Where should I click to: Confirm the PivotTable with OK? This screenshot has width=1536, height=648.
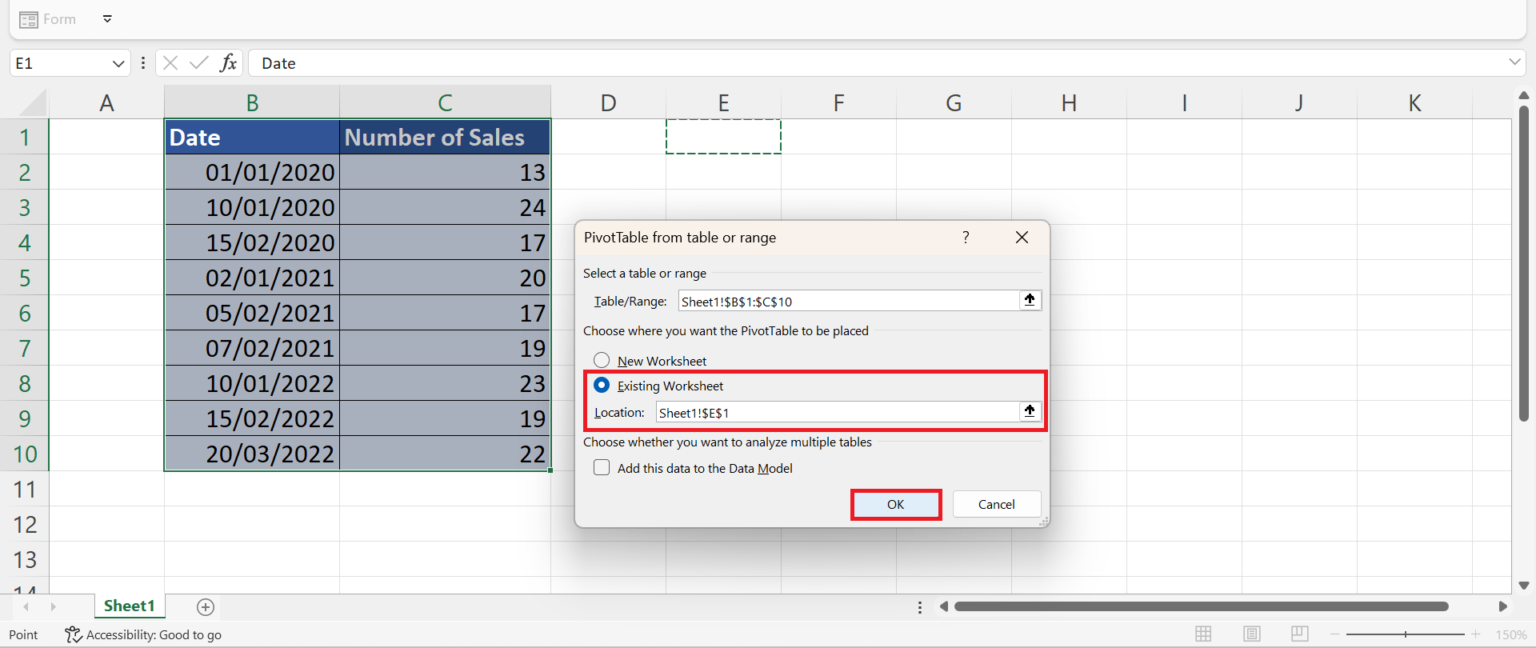pyautogui.click(x=895, y=504)
